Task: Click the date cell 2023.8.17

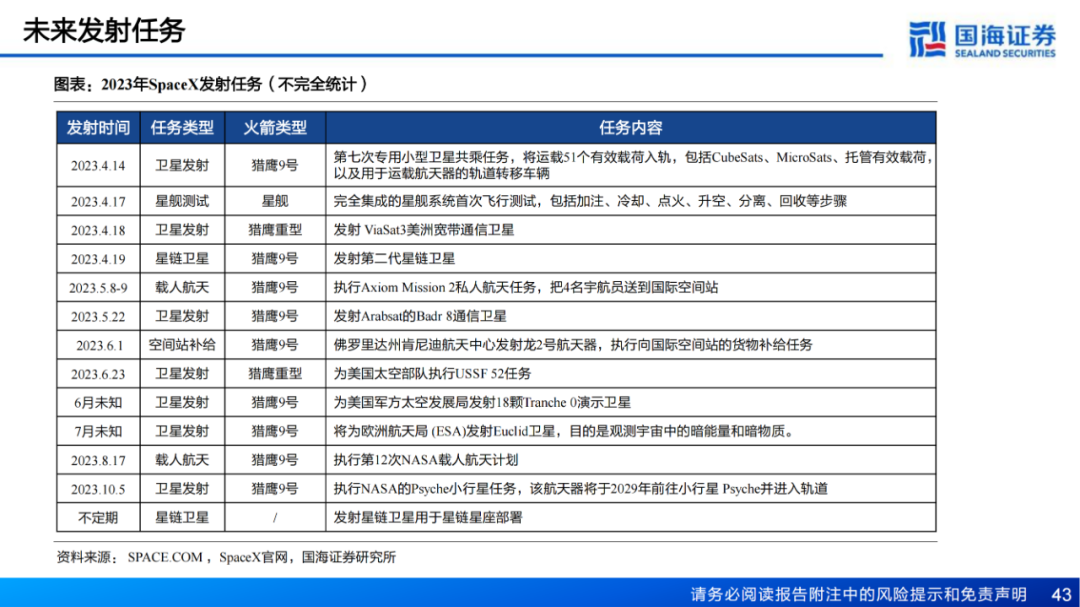Action: click(98, 460)
